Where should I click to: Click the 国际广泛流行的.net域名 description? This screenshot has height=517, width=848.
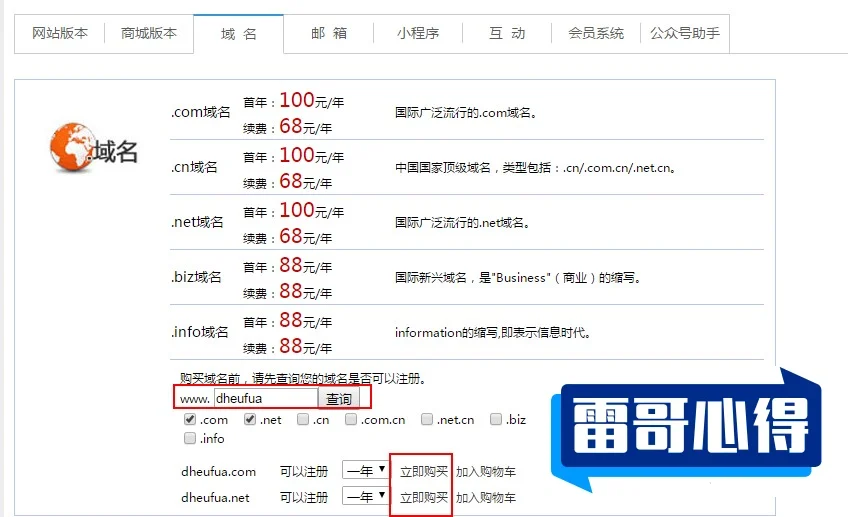[462, 222]
